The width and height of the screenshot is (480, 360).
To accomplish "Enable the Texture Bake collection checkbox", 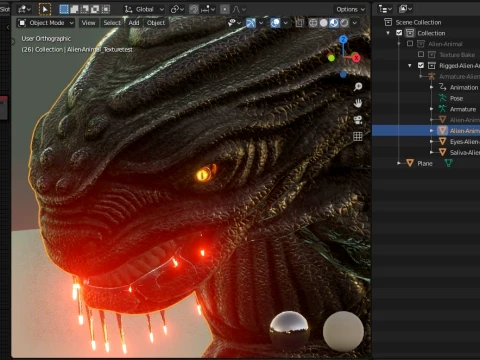I will 421,54.
